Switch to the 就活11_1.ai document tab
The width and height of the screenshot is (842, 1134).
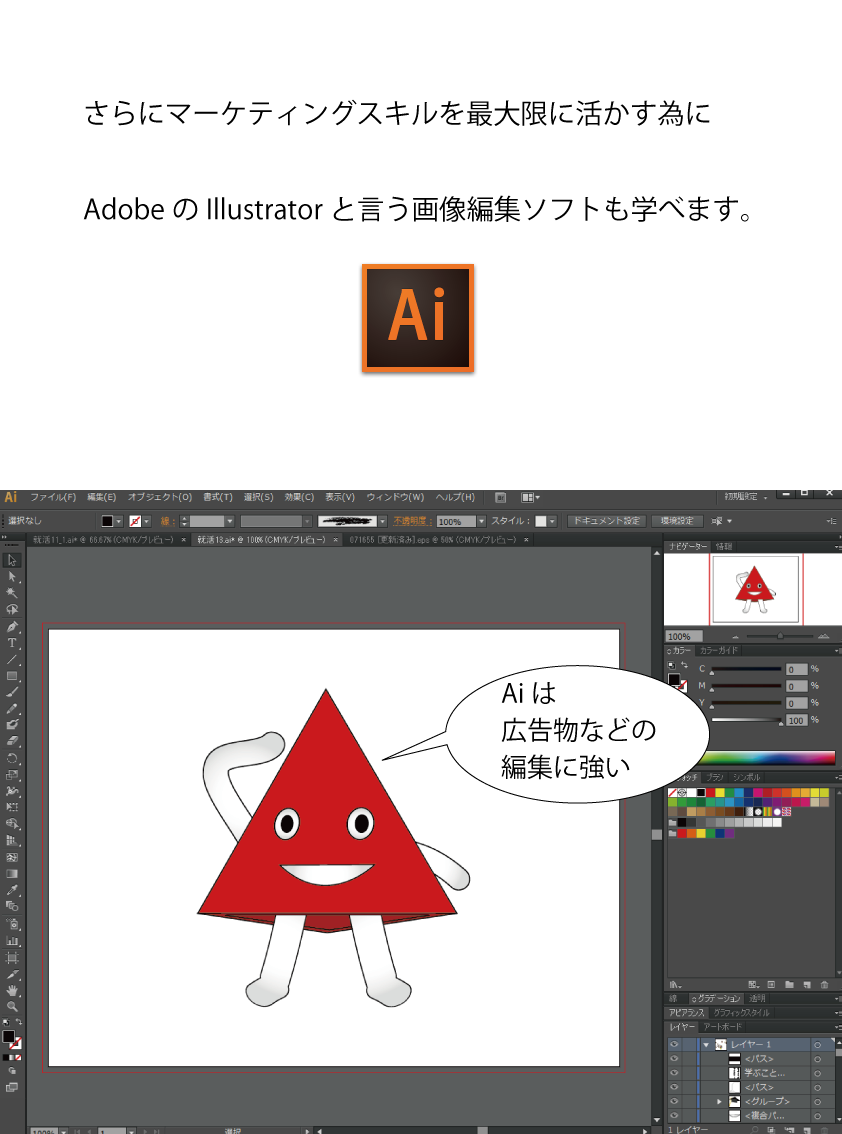pyautogui.click(x=103, y=540)
